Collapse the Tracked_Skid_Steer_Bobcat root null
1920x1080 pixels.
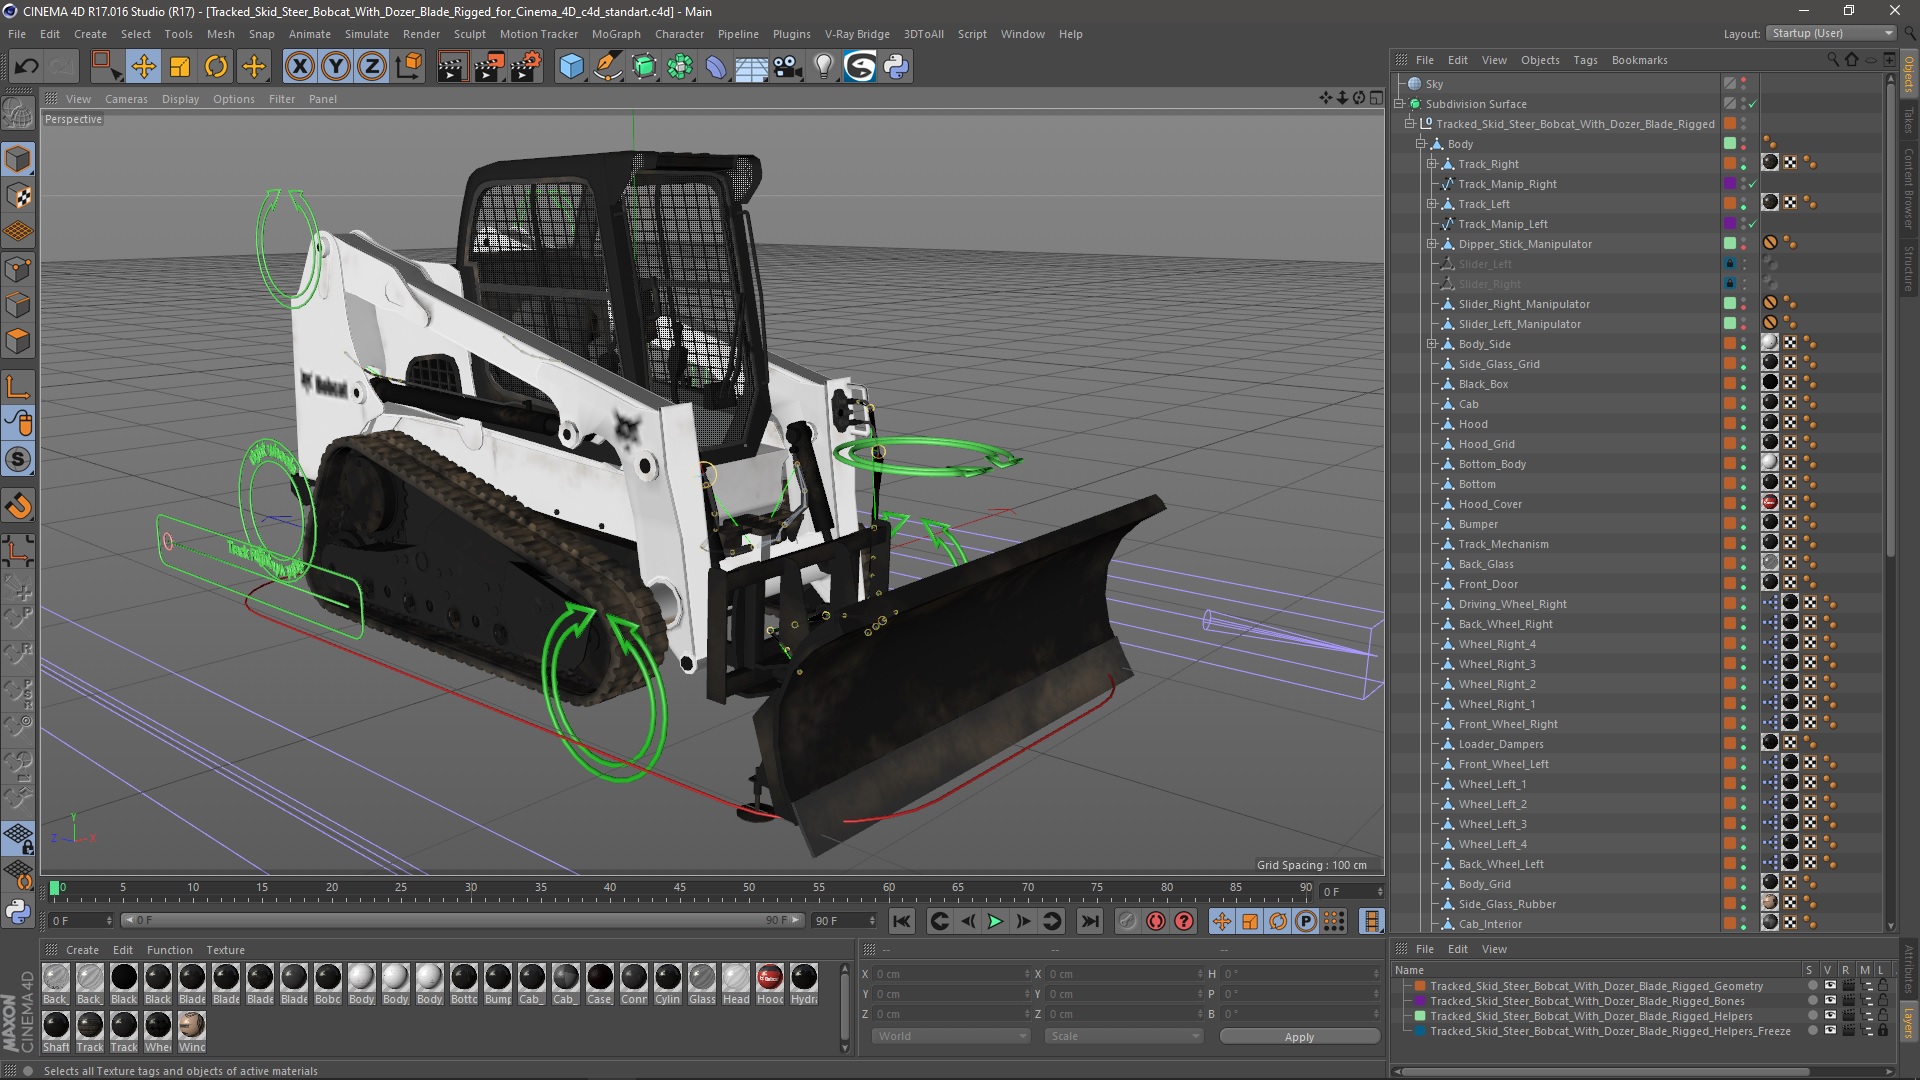point(1410,124)
